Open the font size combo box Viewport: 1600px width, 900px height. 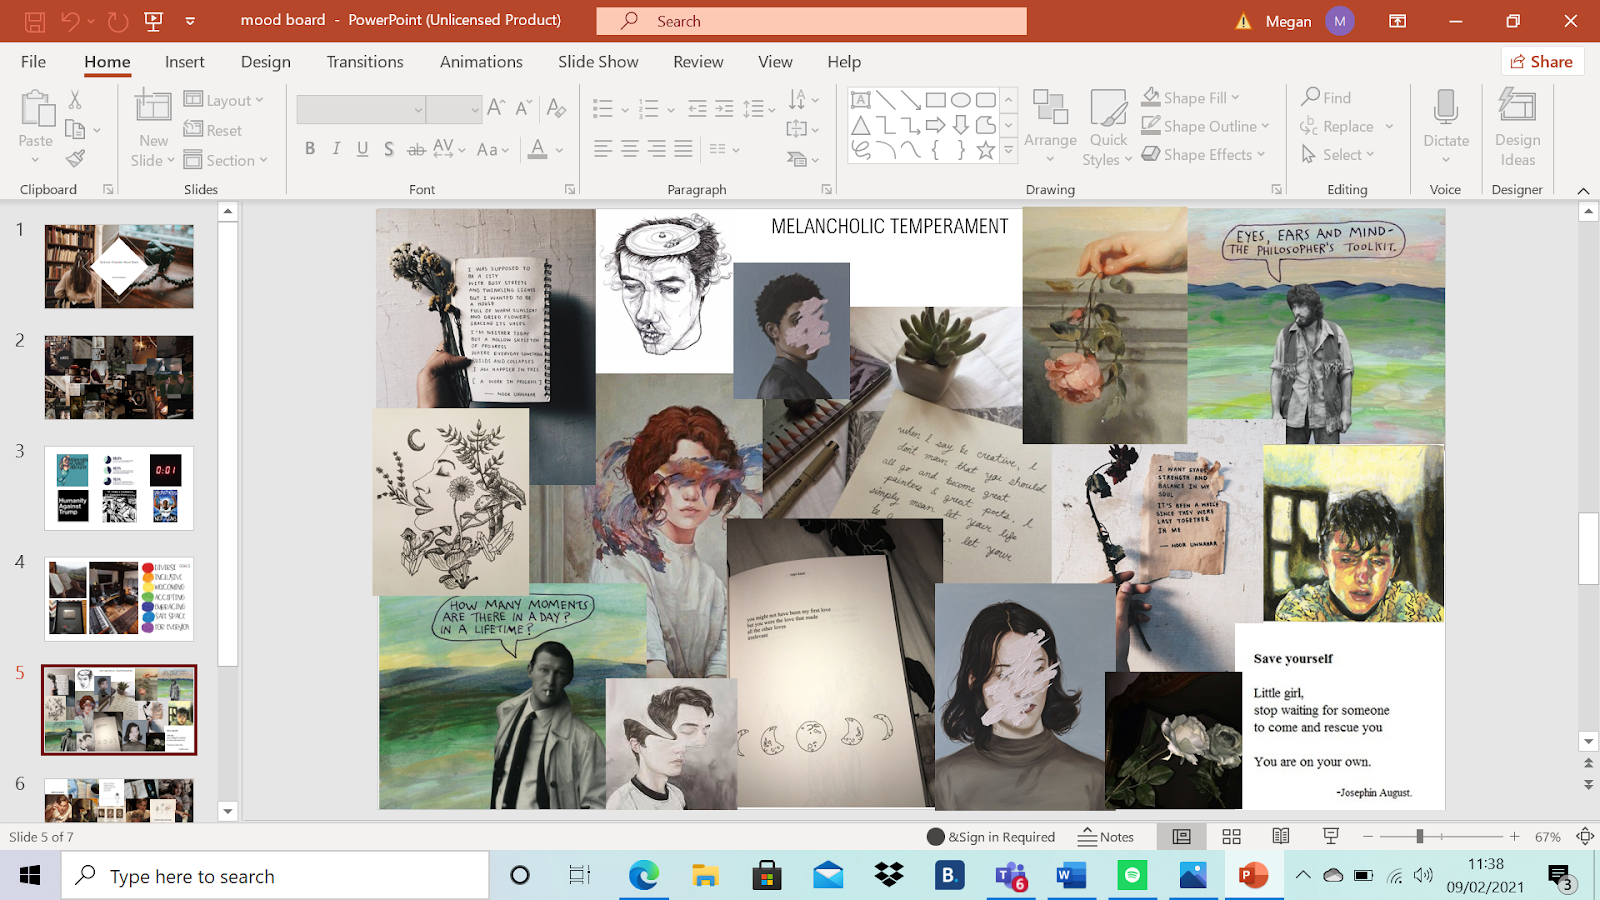[x=454, y=109]
